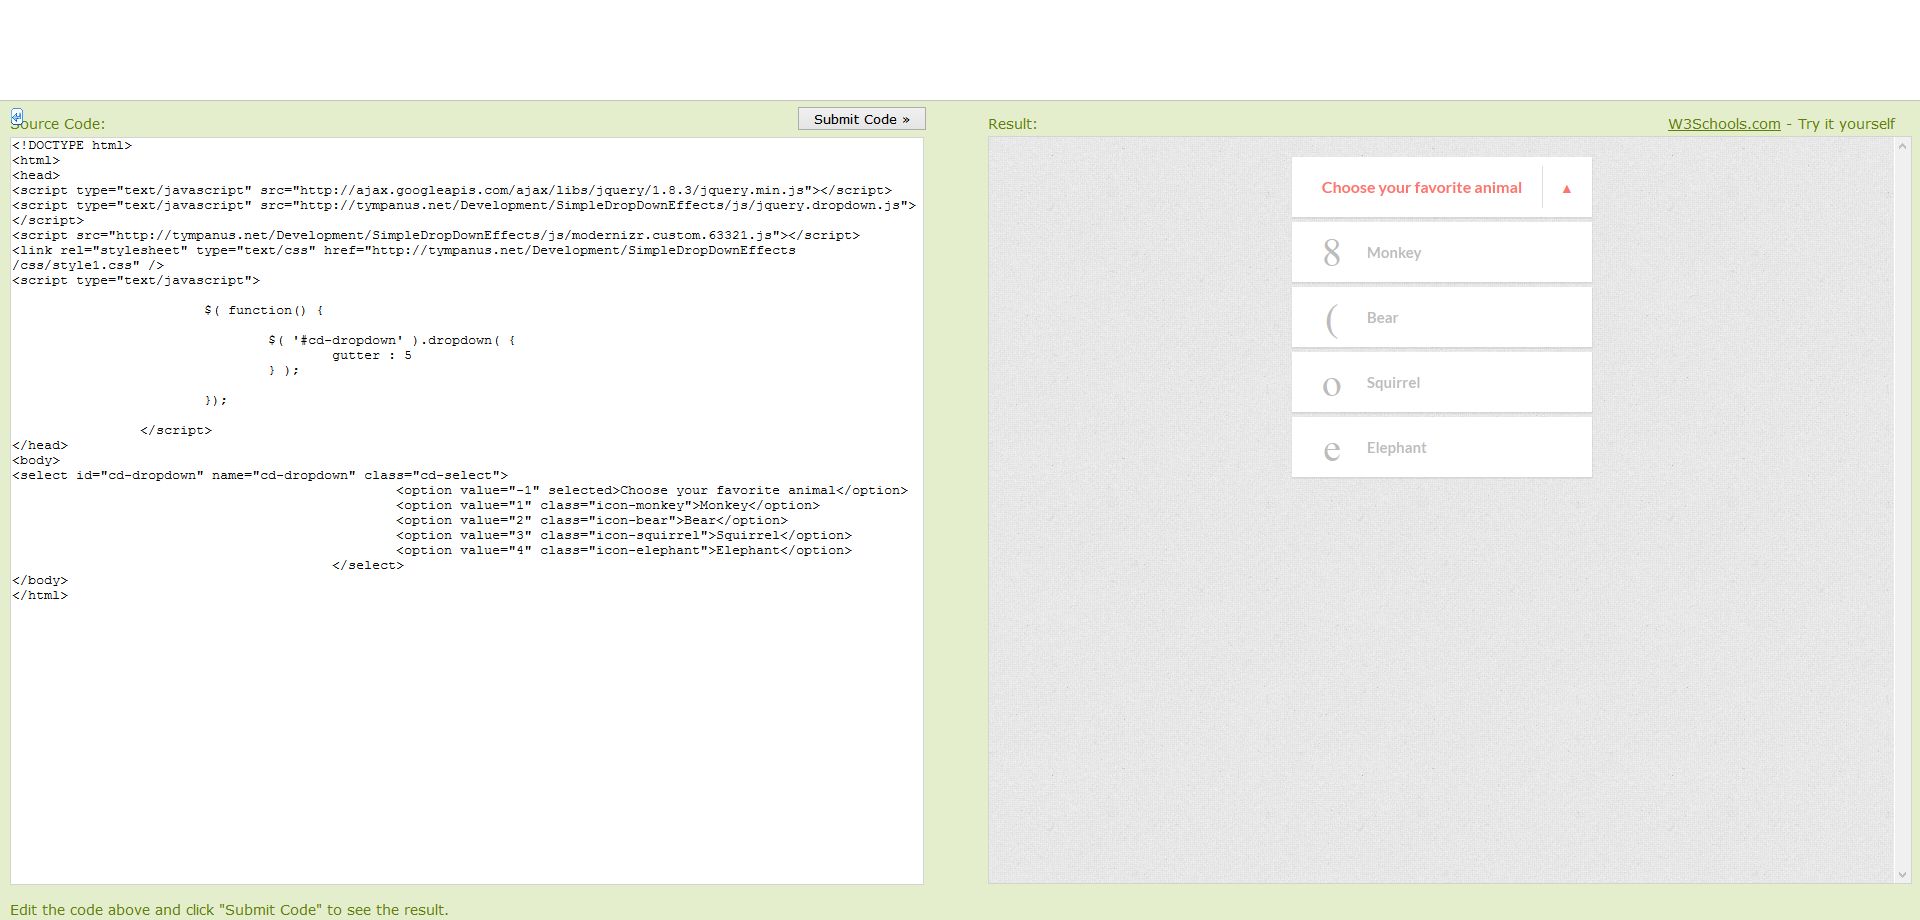Open the W3Schools.com link
1920x920 pixels.
point(1723,124)
